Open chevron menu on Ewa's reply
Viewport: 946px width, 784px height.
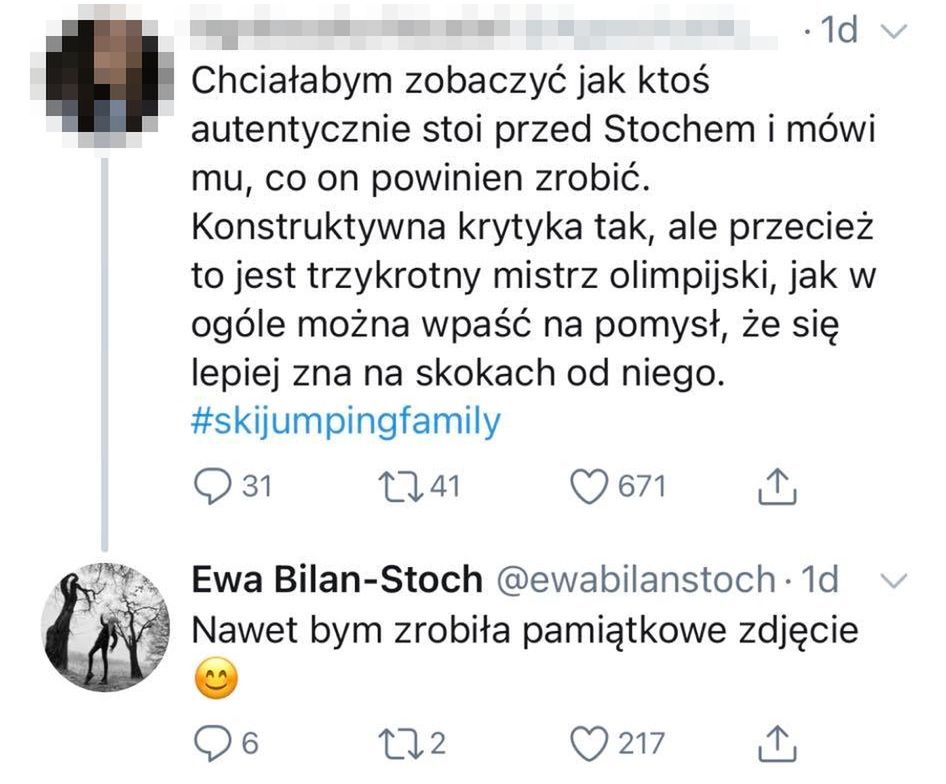[x=891, y=579]
